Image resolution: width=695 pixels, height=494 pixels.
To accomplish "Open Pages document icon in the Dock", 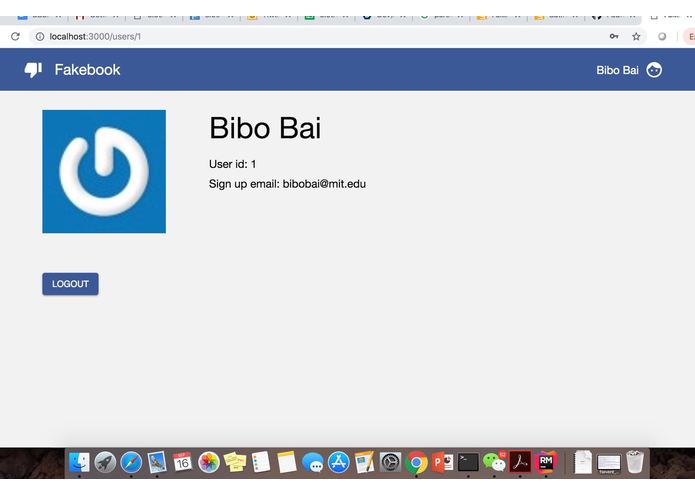I will tap(364, 463).
